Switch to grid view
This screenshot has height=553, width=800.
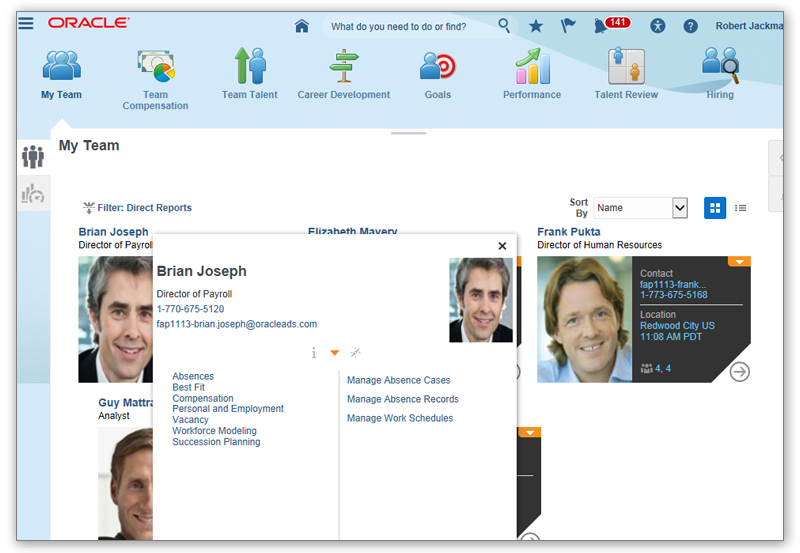pyautogui.click(x=715, y=208)
